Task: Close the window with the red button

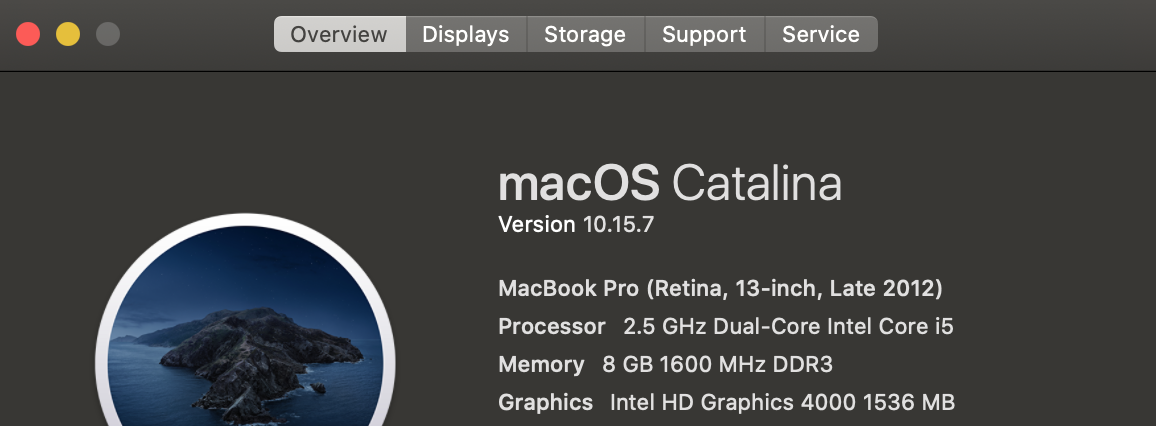Action: click(x=28, y=34)
